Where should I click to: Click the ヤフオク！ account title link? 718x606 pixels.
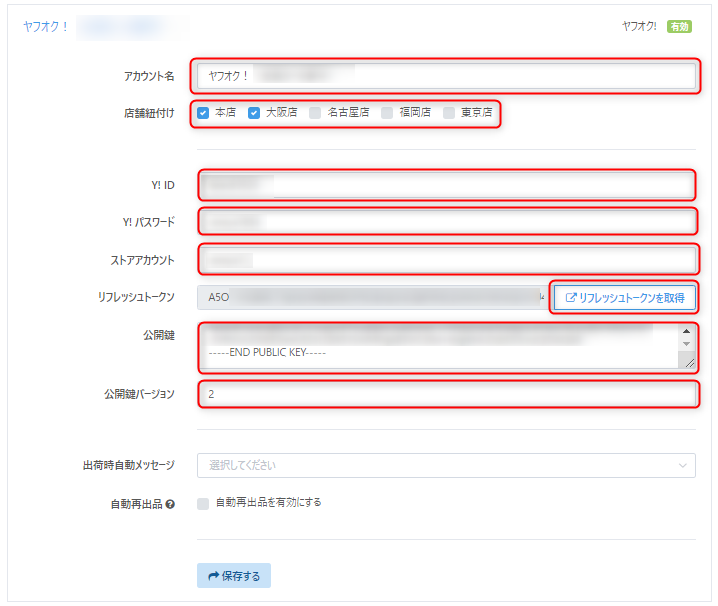pos(46,27)
